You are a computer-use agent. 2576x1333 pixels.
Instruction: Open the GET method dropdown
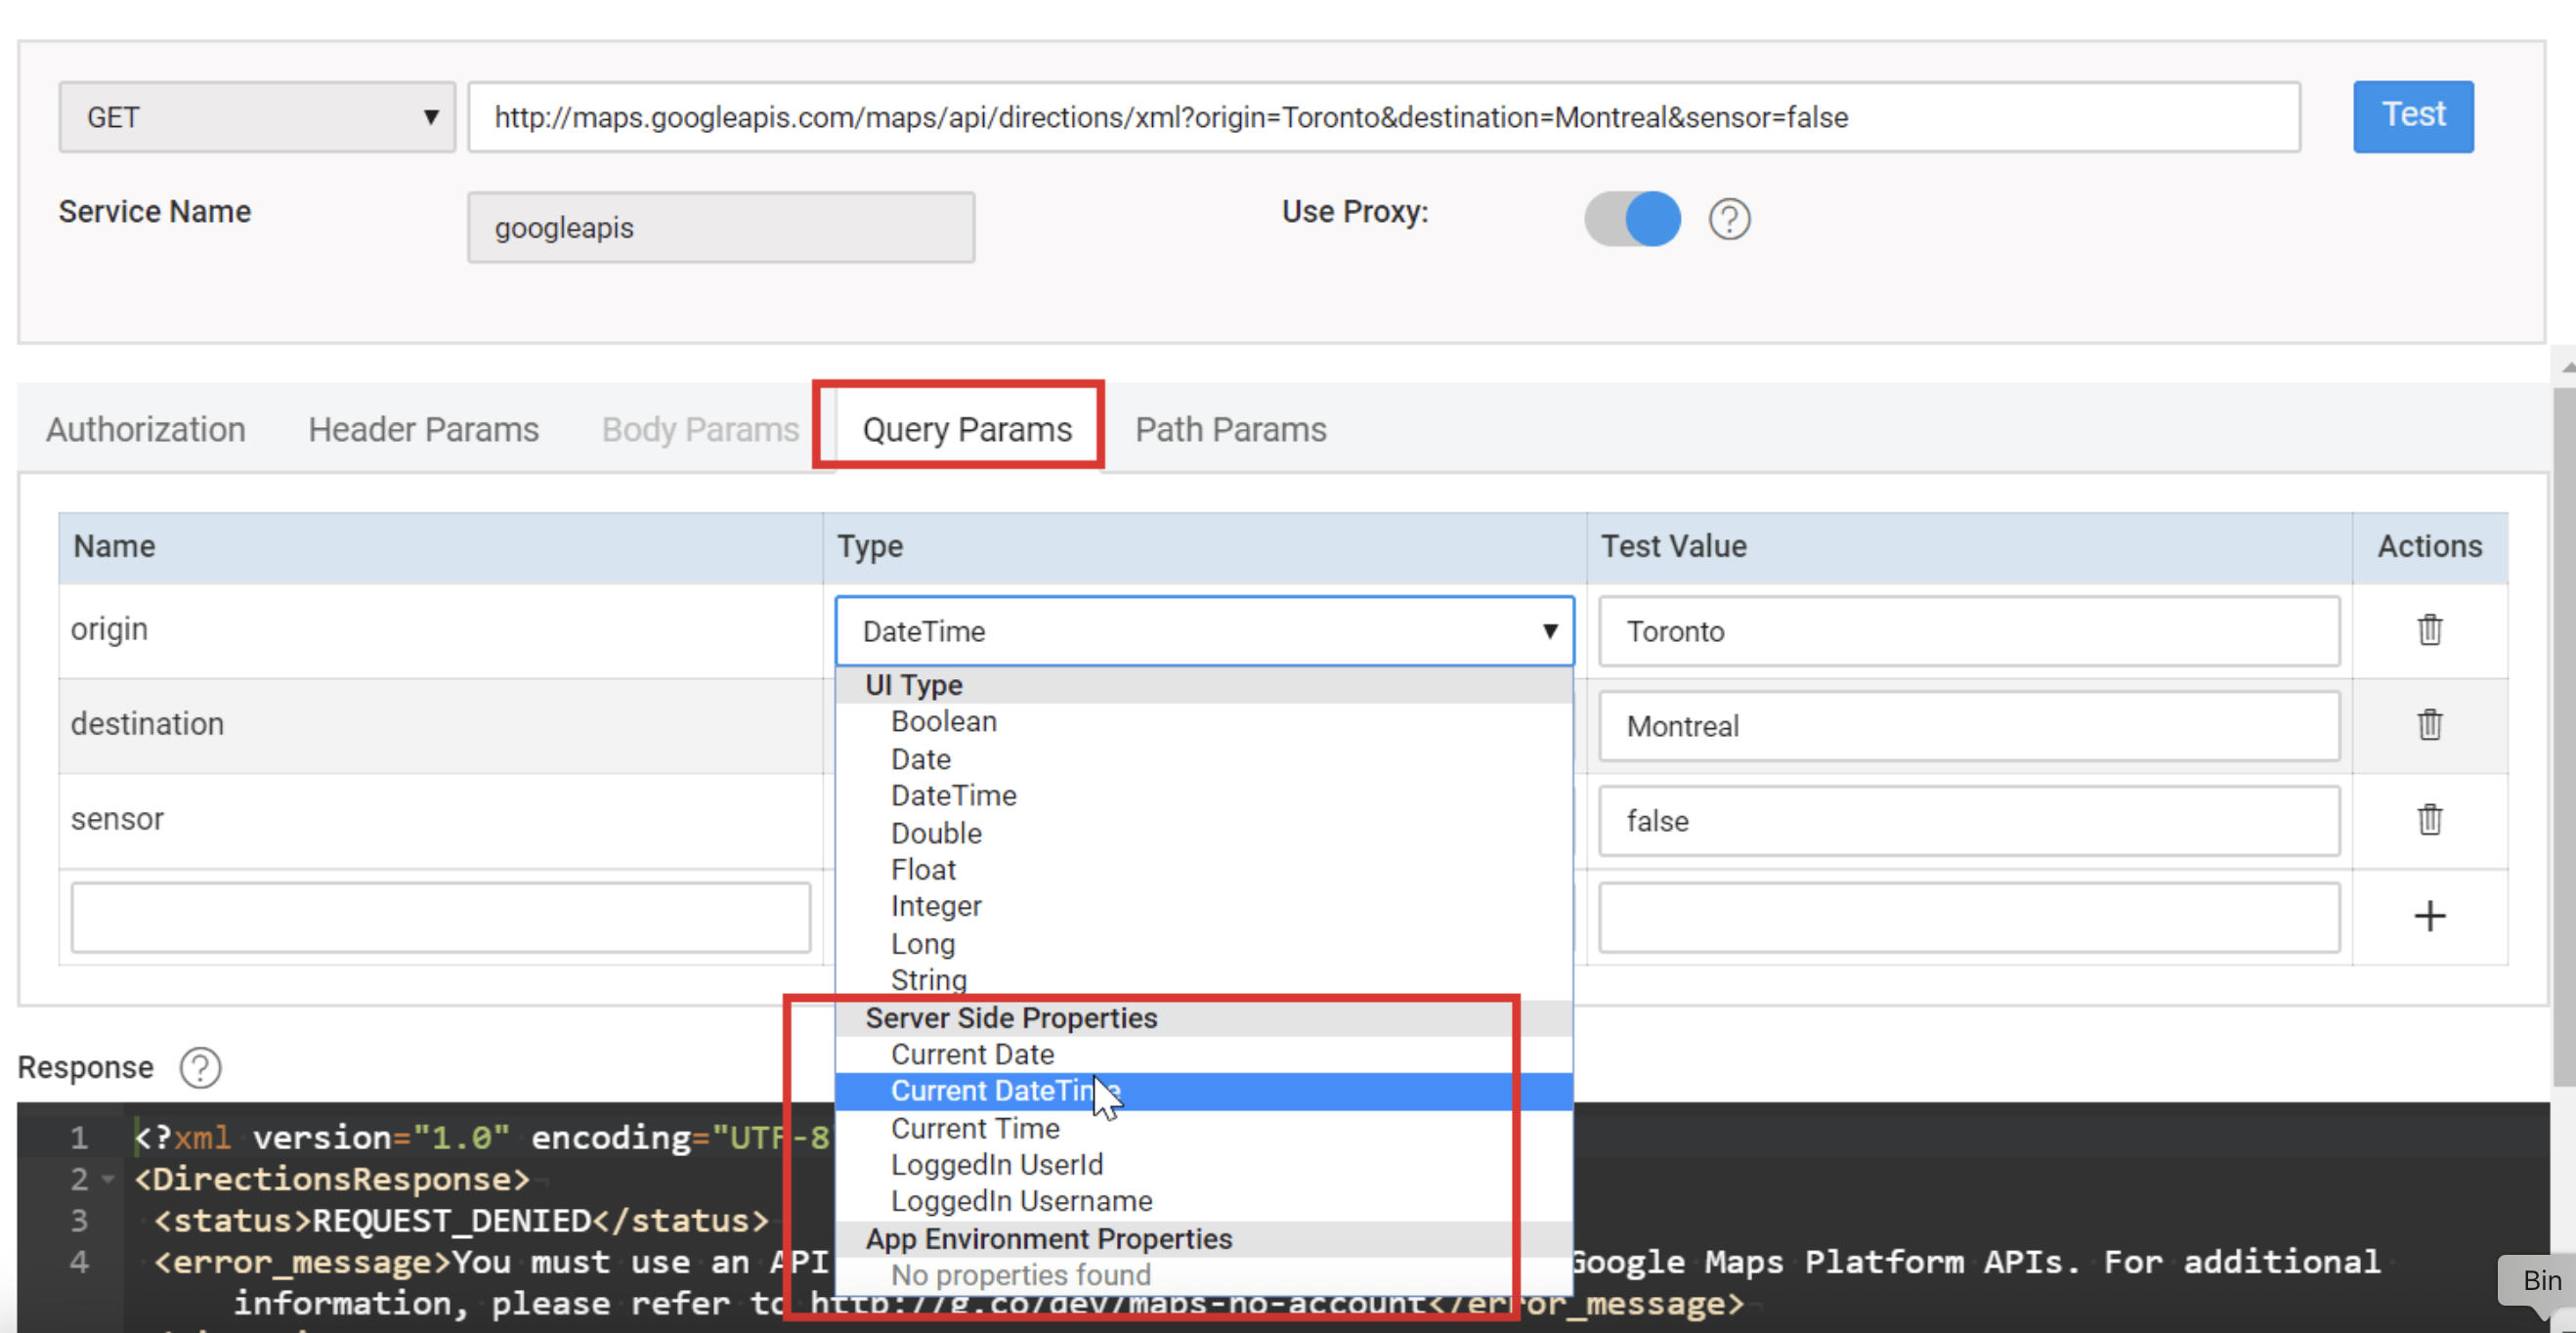coord(257,117)
